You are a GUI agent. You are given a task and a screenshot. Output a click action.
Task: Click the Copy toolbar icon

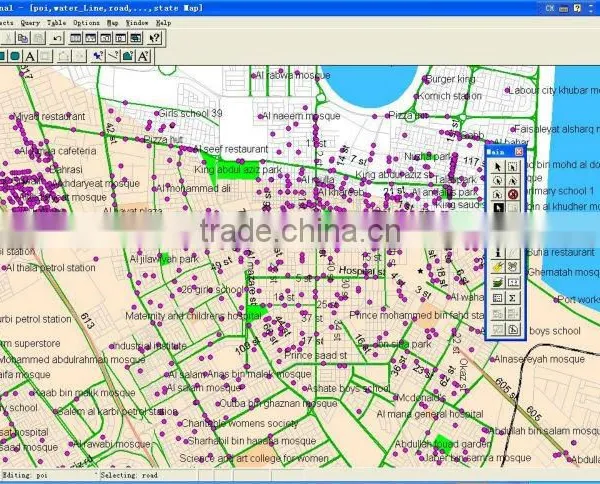point(23,38)
